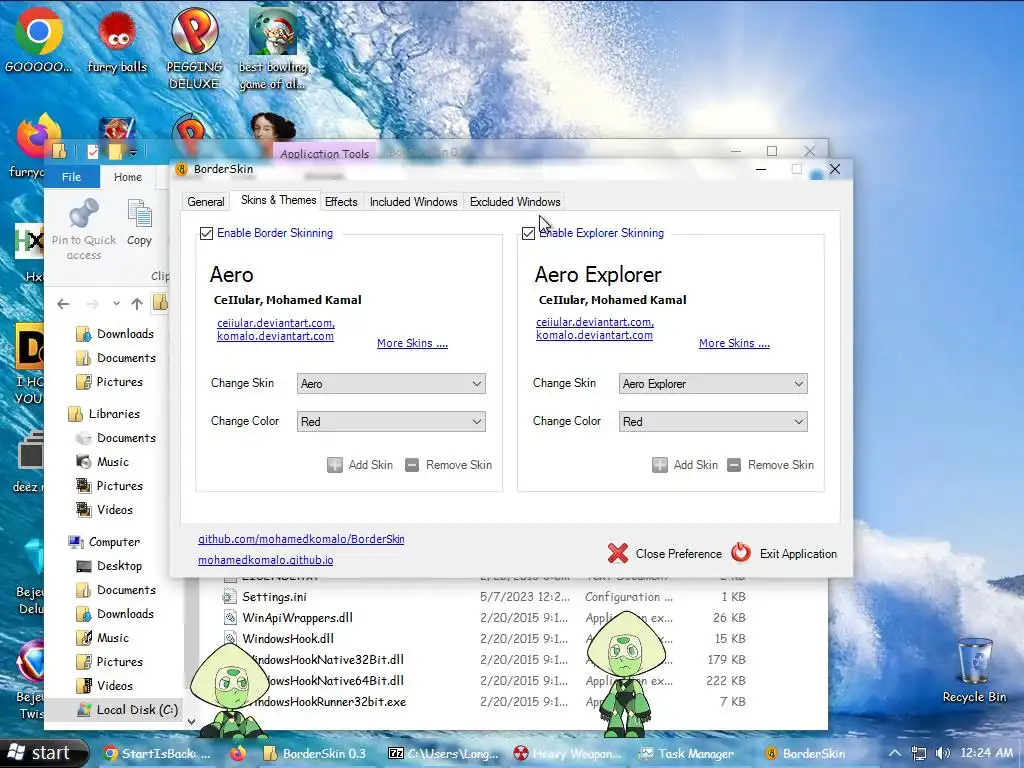
Task: Select Libraries in navigation pane
Action: coord(104,414)
